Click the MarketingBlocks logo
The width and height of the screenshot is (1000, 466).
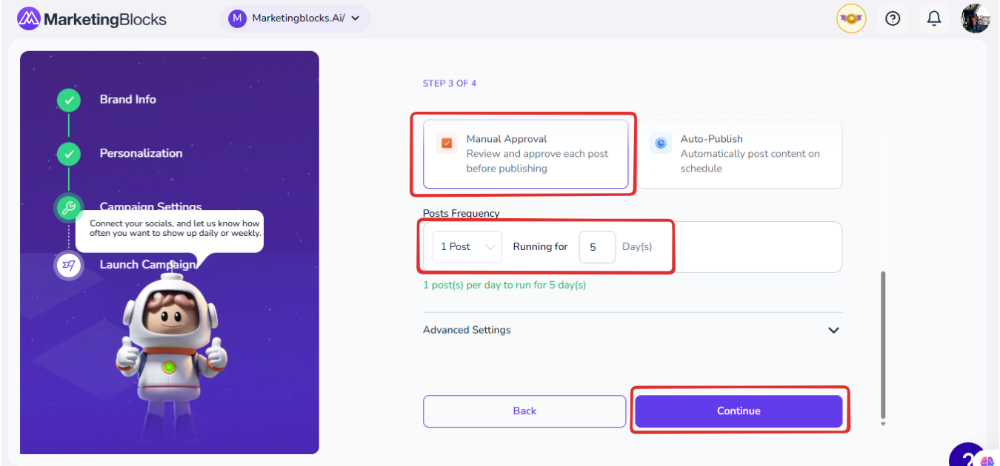[x=92, y=19]
